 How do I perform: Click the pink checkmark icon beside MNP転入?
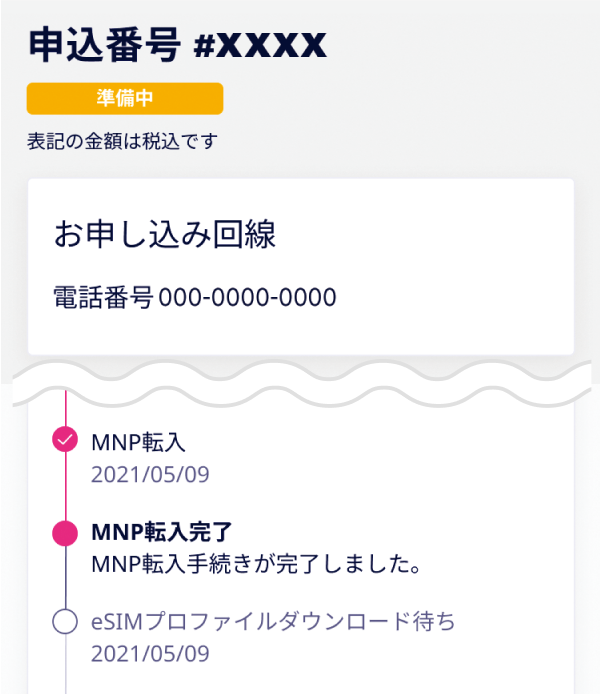coord(65,439)
